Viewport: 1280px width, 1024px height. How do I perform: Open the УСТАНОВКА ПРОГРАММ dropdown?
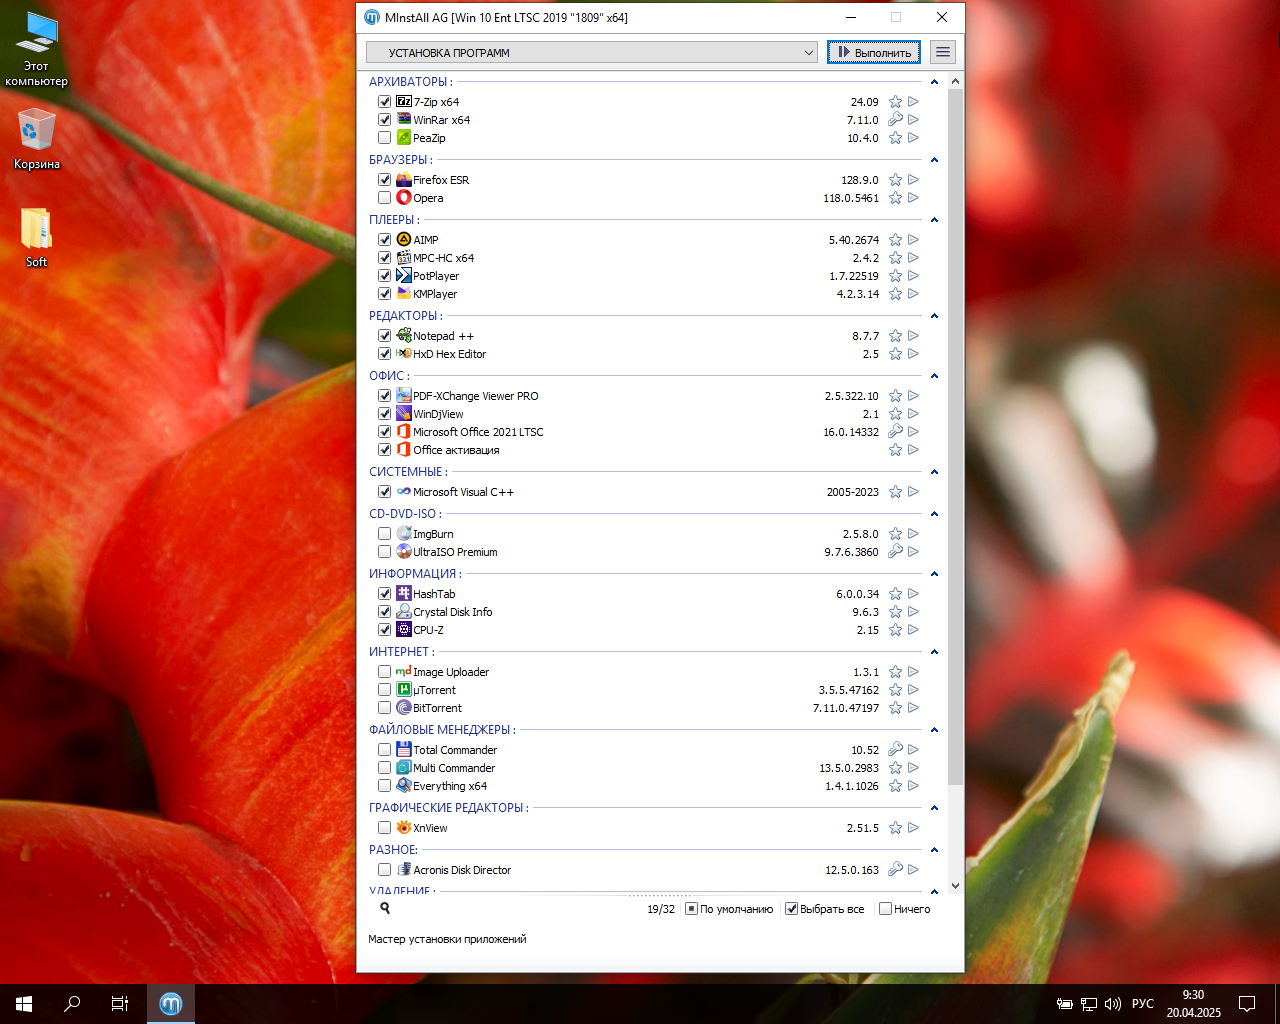592,52
